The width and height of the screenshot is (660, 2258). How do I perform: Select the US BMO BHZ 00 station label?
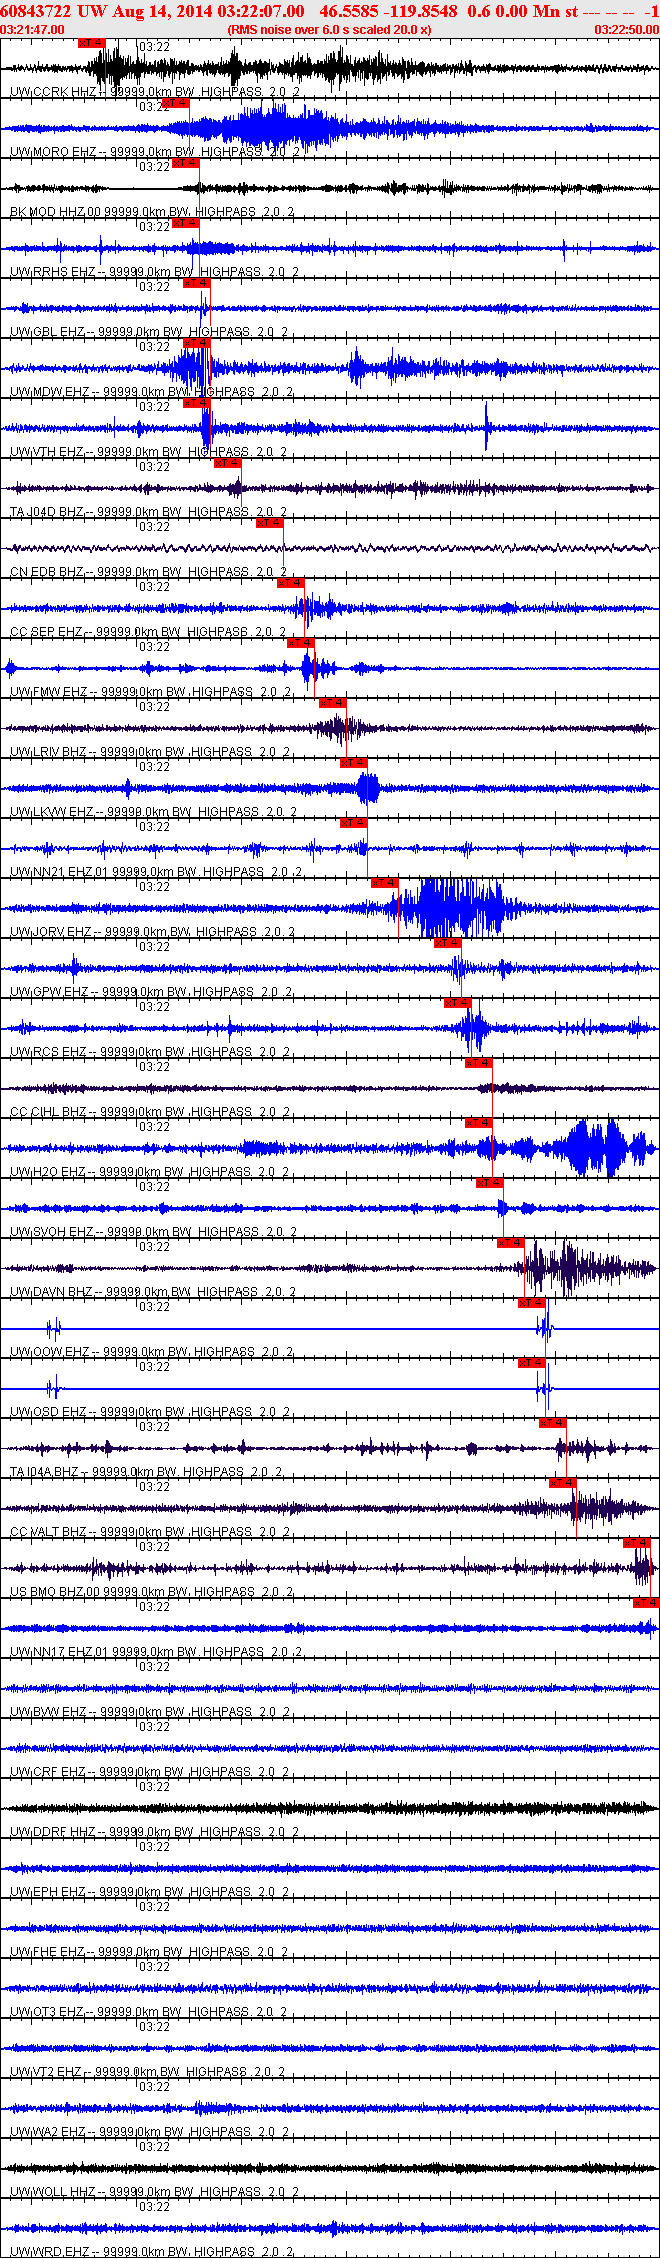click(152, 1592)
